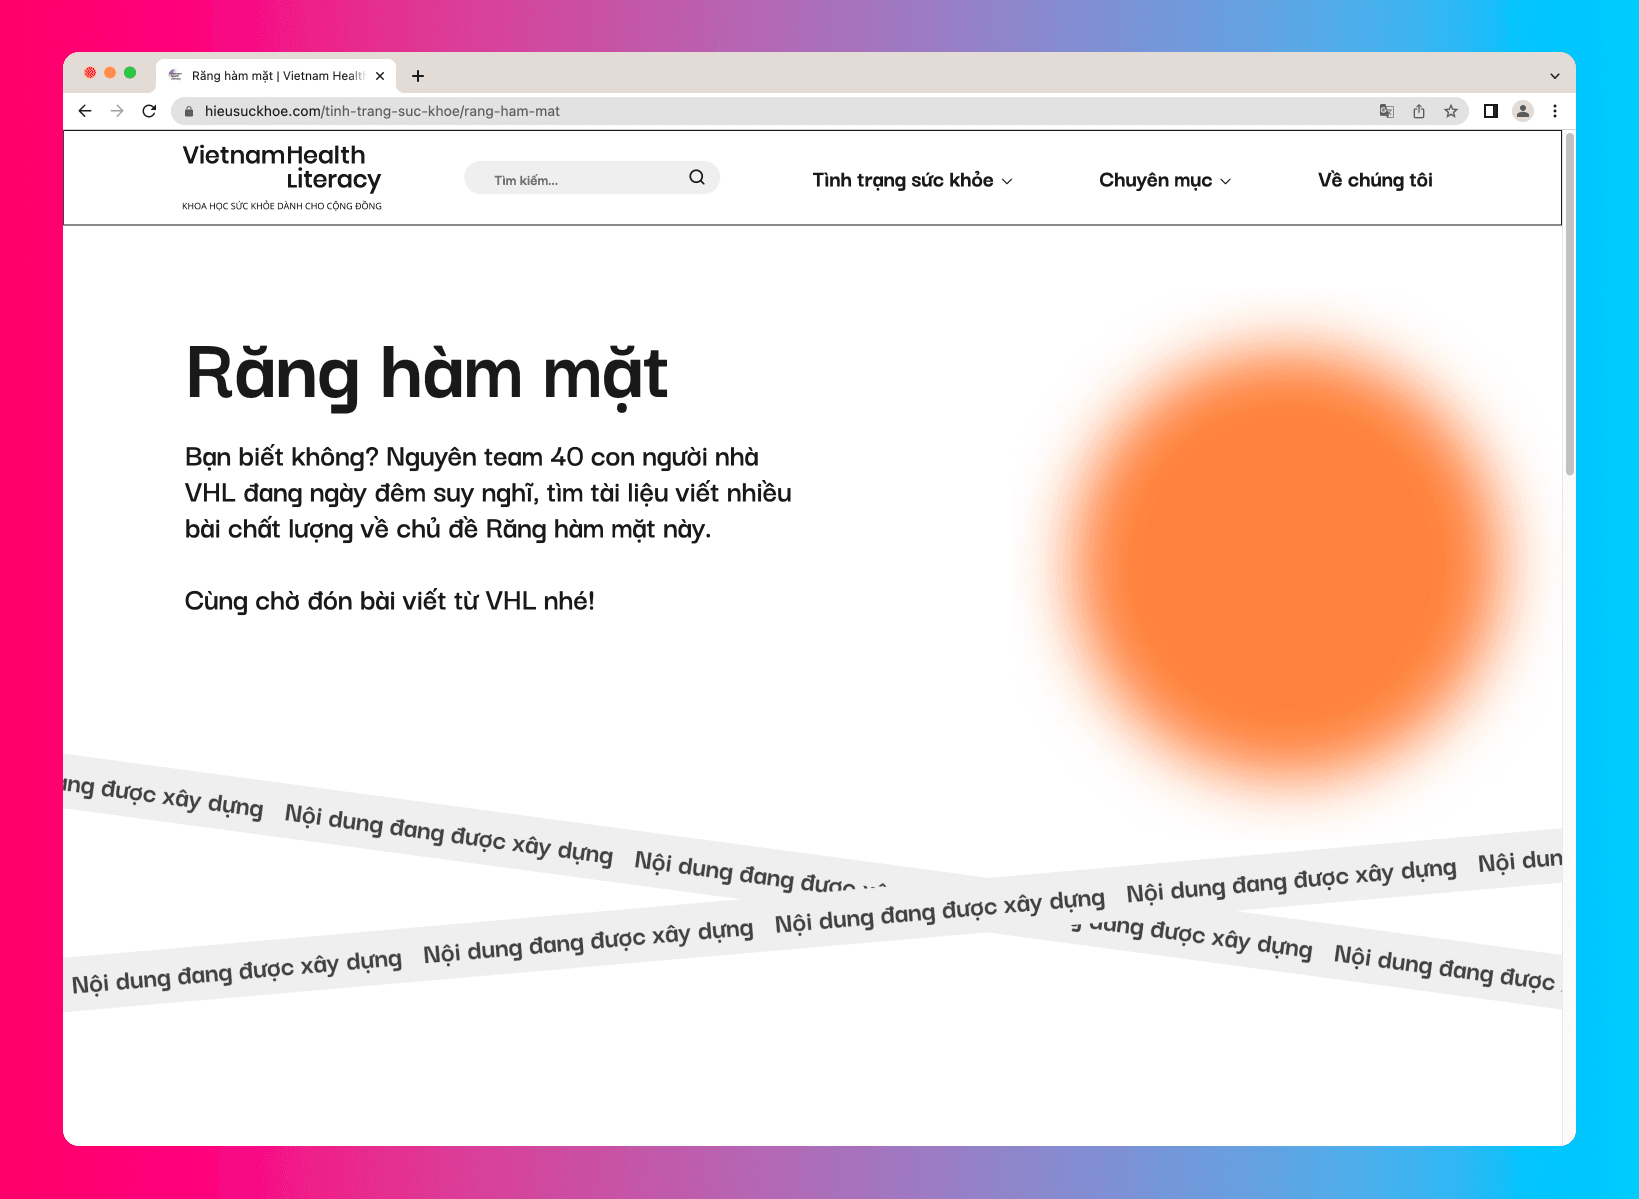1639x1199 pixels.
Task: Expand the Tình trạng sức khỏe dropdown
Action: 912,180
